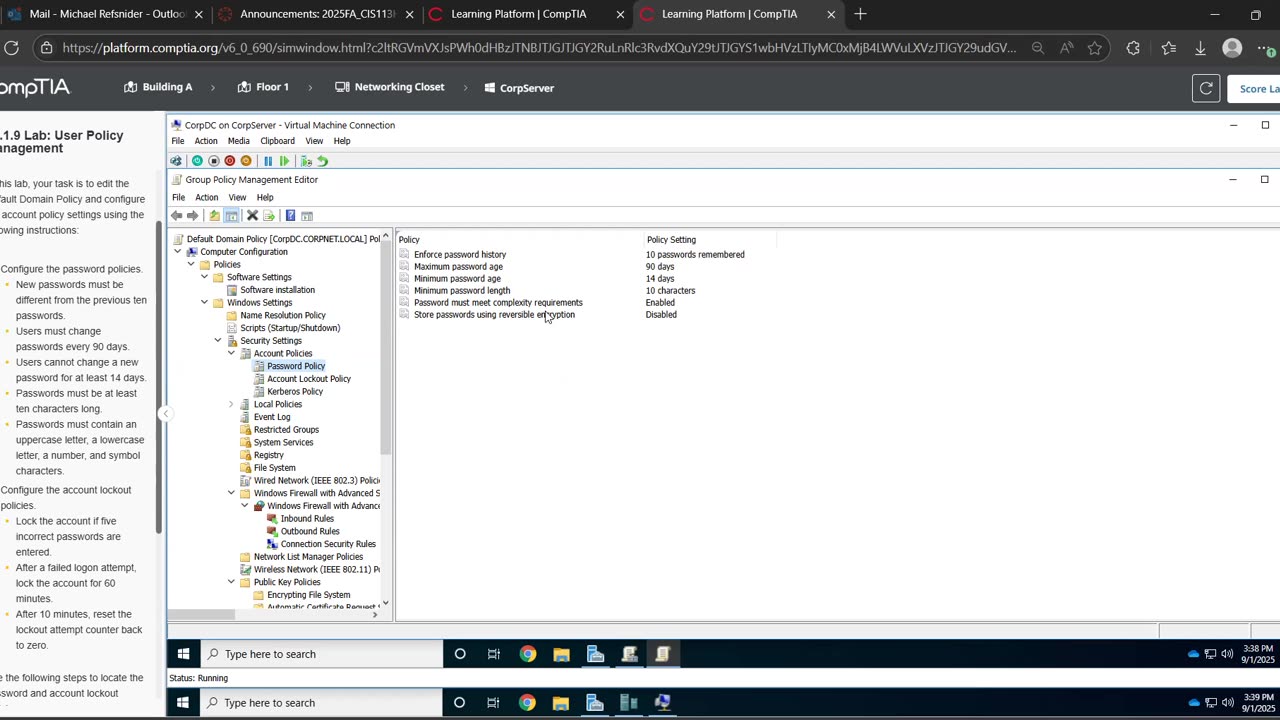Select Software installation tree item
This screenshot has width=1280, height=720.
pyautogui.click(x=277, y=290)
